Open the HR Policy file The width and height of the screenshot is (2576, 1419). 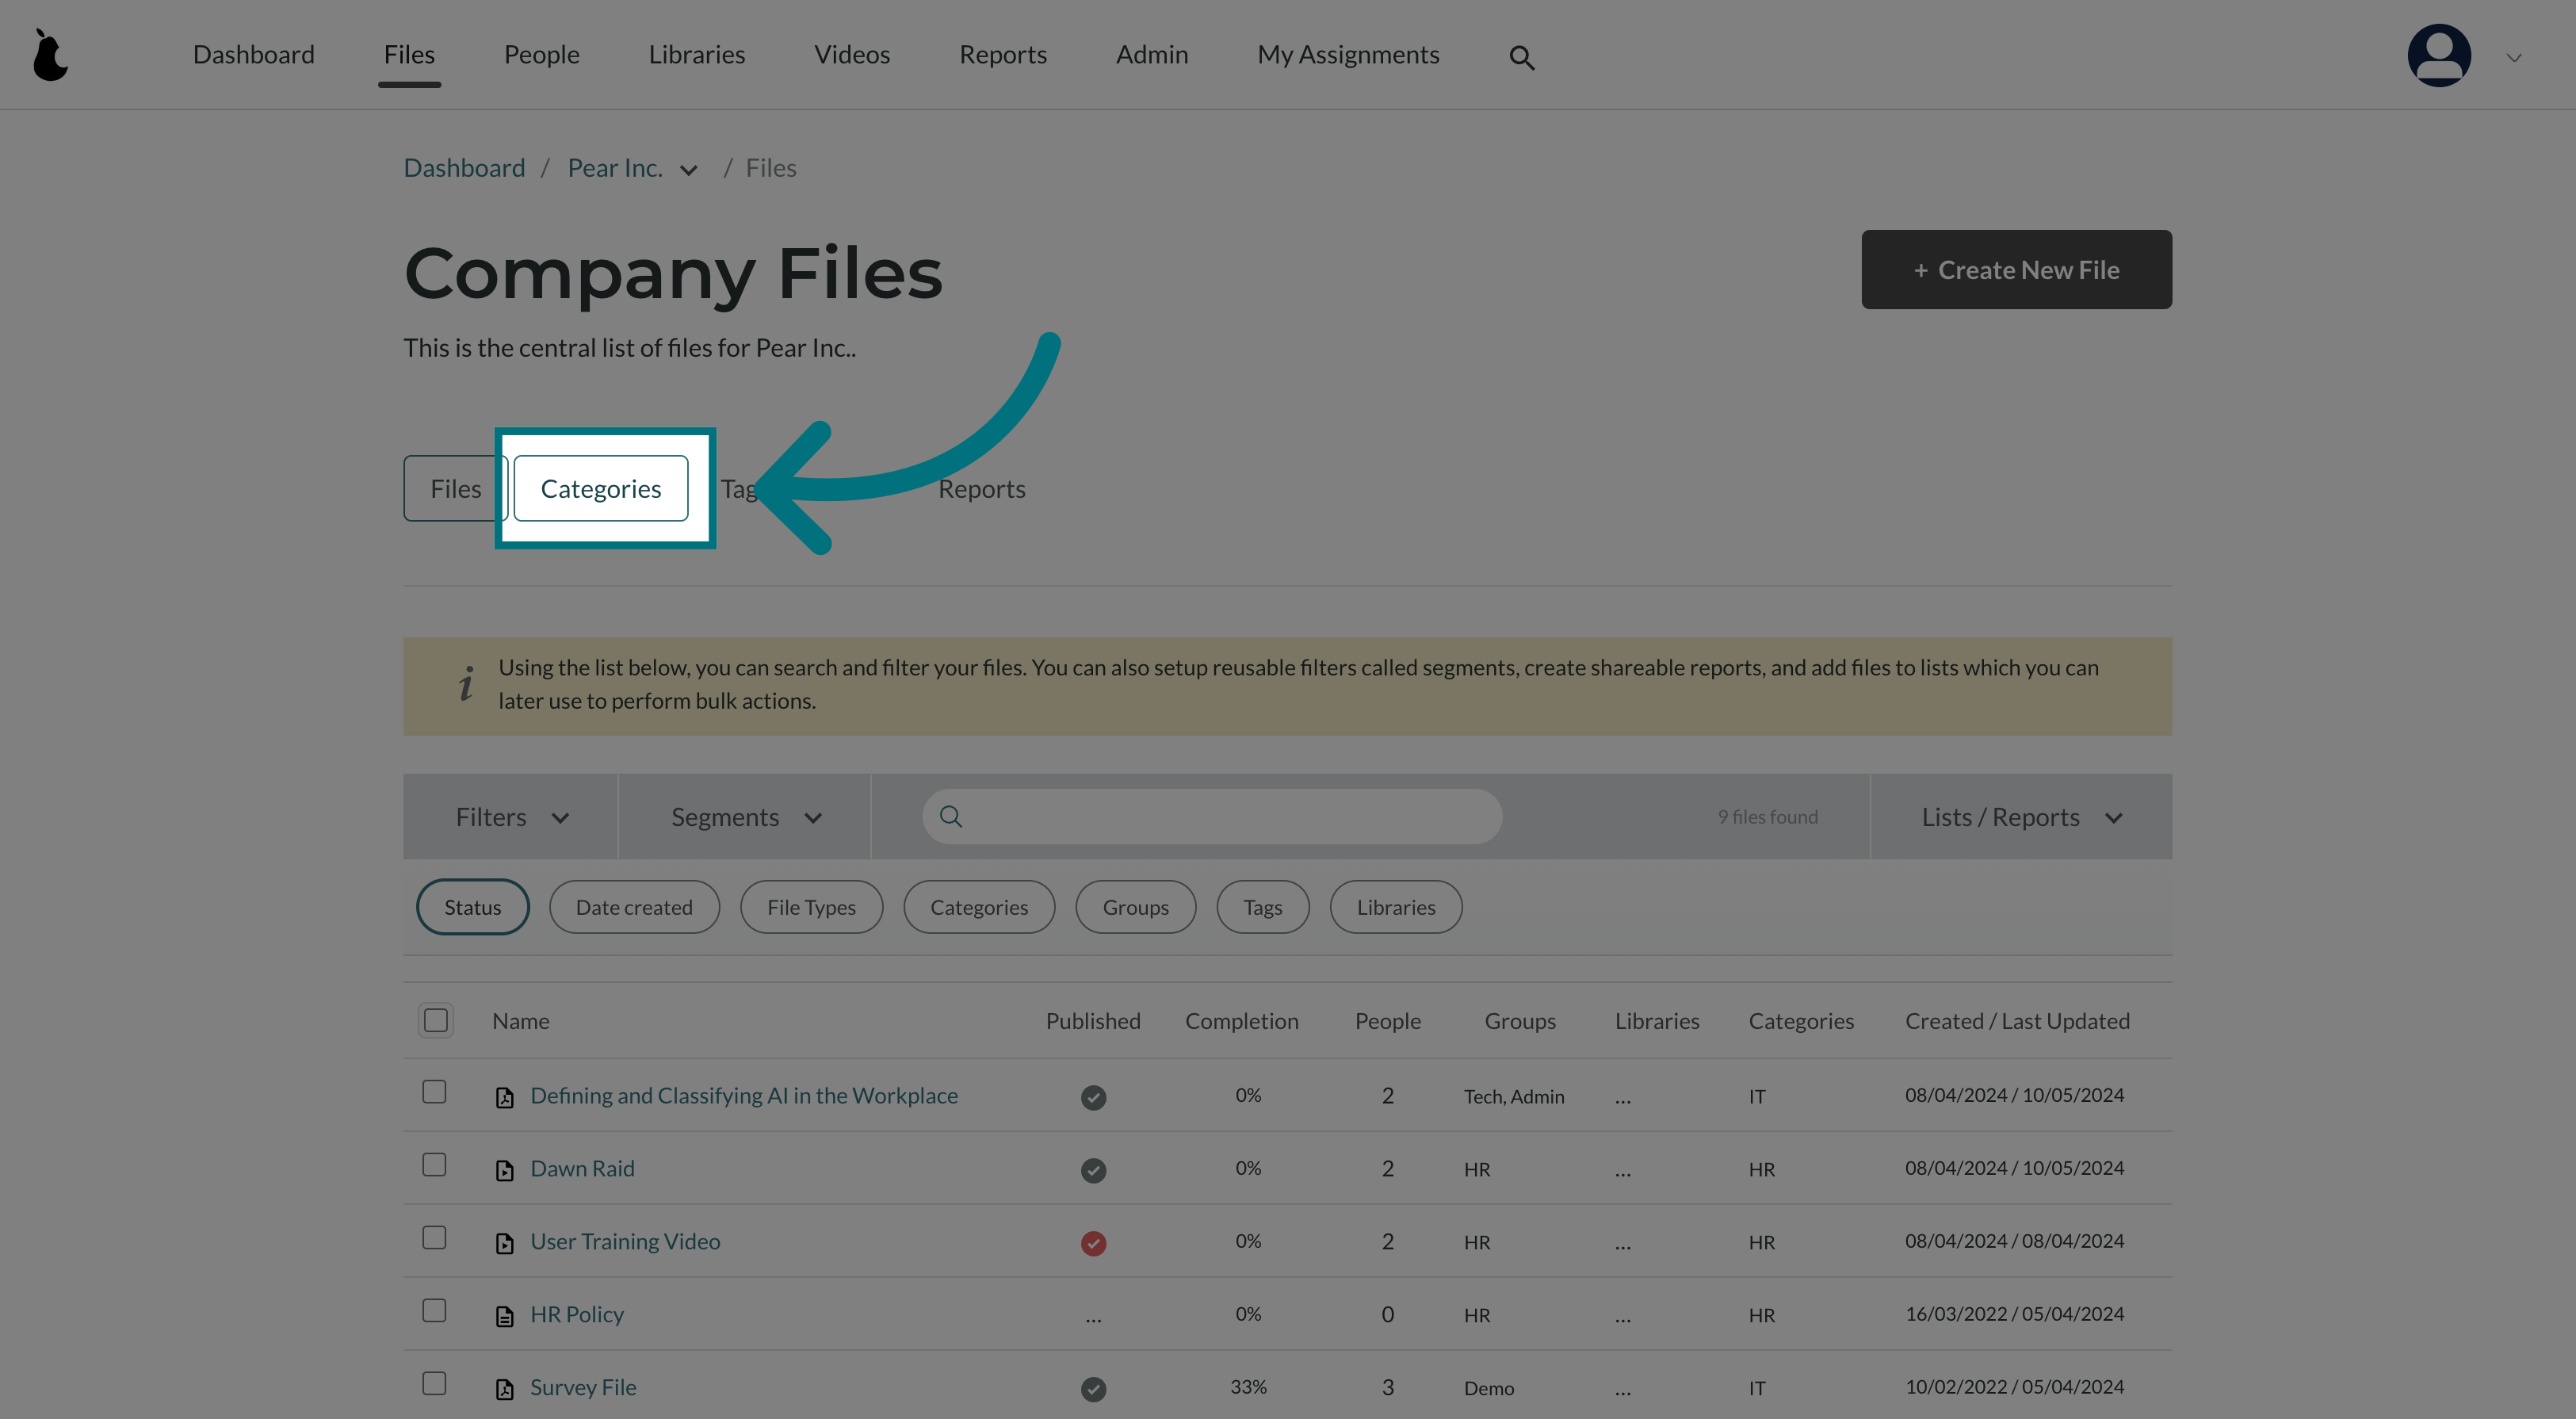point(576,1314)
